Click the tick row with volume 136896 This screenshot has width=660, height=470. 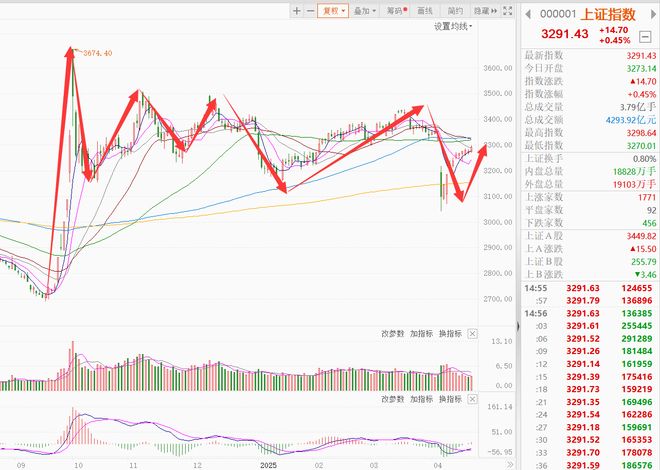tap(590, 301)
